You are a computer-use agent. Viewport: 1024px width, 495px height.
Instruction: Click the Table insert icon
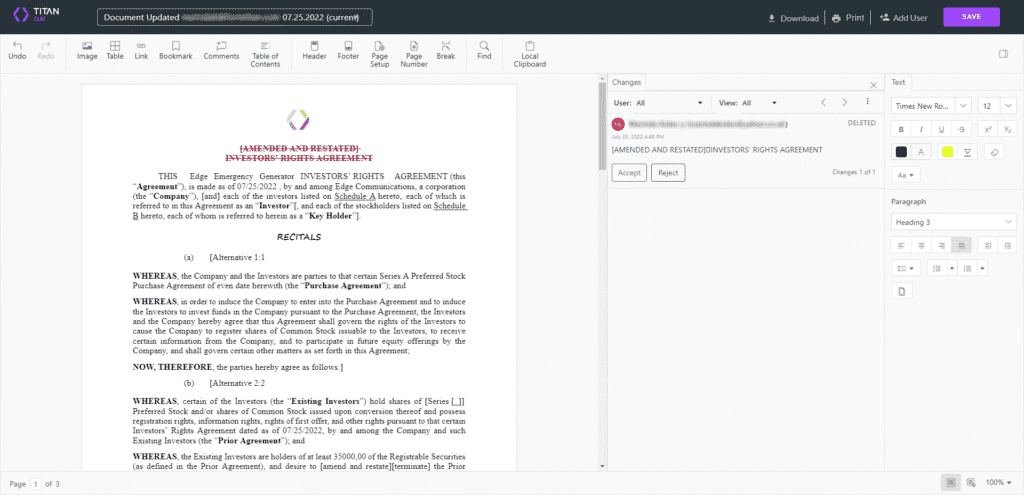[115, 50]
